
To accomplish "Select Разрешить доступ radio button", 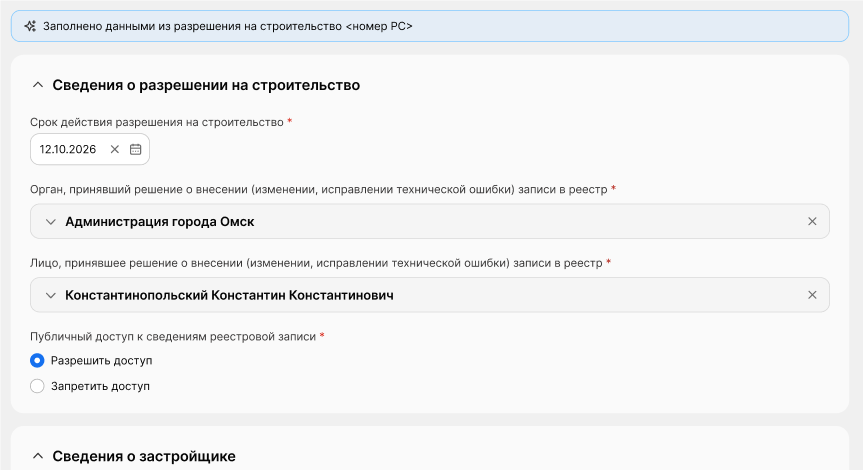I will pos(37,360).
